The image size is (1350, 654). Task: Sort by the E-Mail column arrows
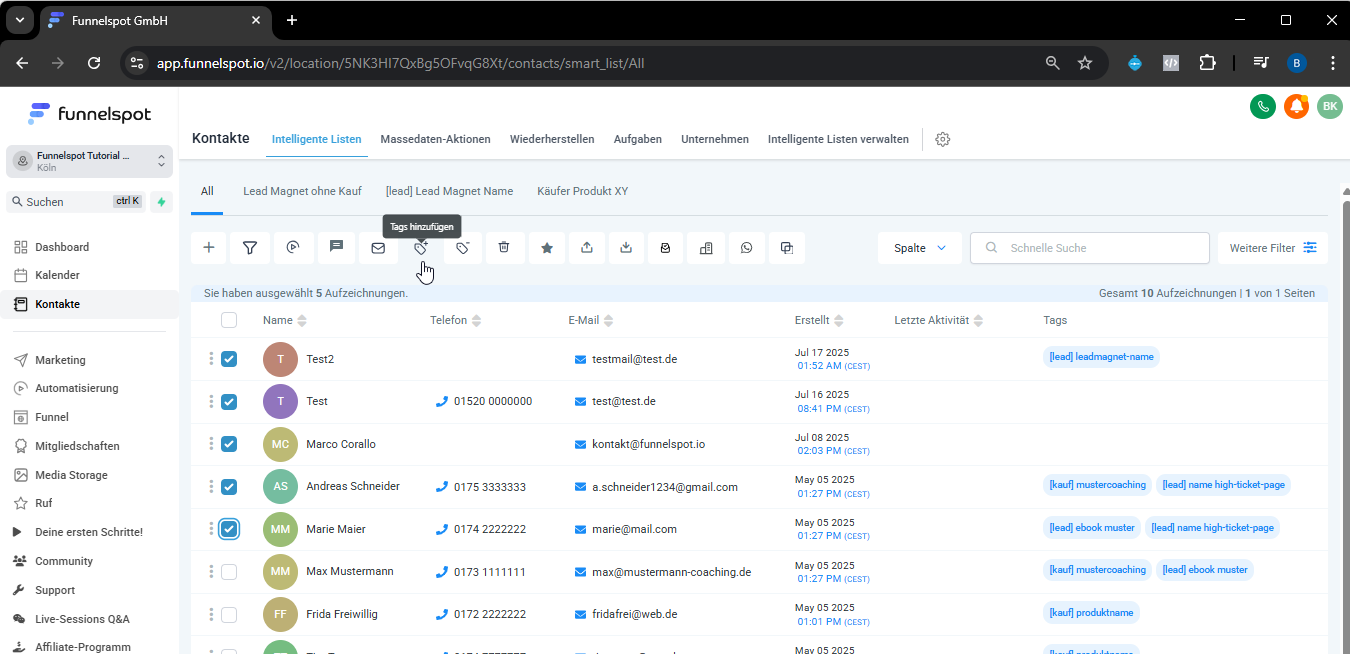point(608,321)
